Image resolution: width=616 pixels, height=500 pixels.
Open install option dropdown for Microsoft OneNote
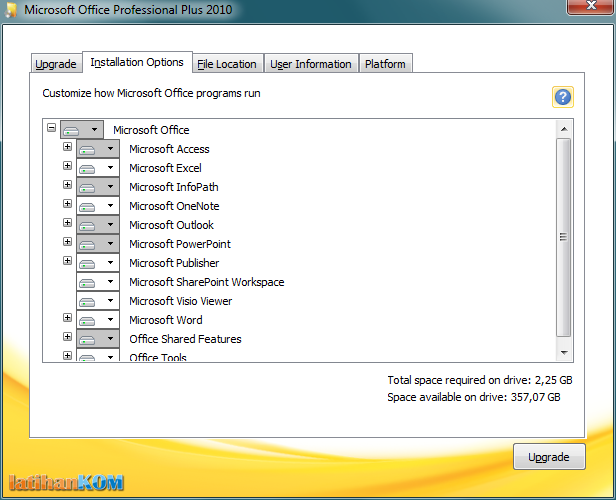coord(98,206)
